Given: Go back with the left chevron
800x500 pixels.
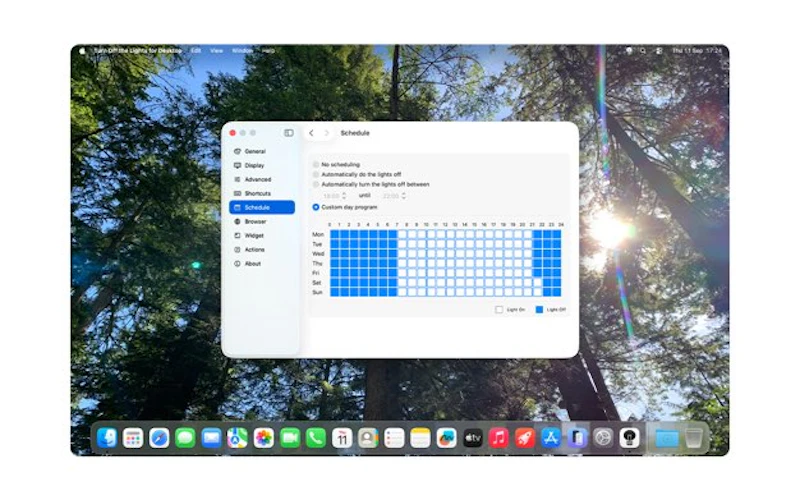Looking at the screenshot, I should [x=311, y=133].
